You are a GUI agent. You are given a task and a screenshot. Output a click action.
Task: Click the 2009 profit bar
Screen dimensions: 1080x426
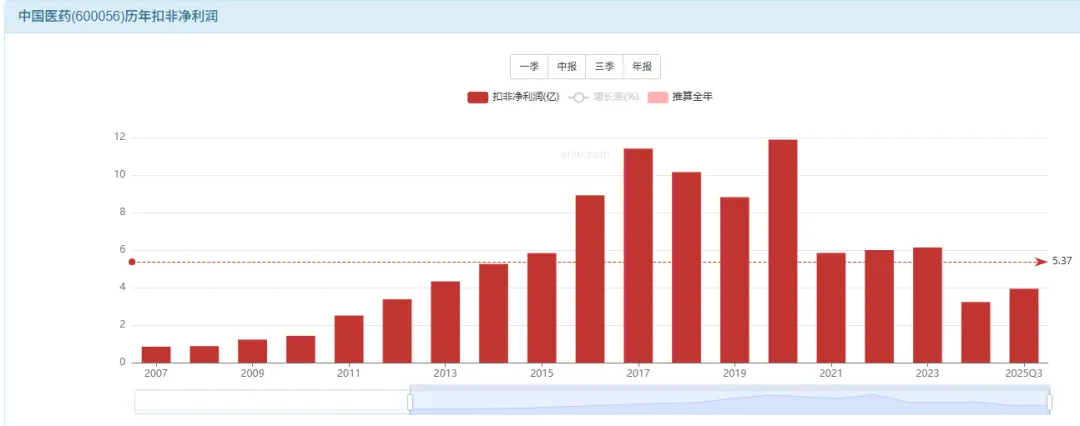[253, 351]
